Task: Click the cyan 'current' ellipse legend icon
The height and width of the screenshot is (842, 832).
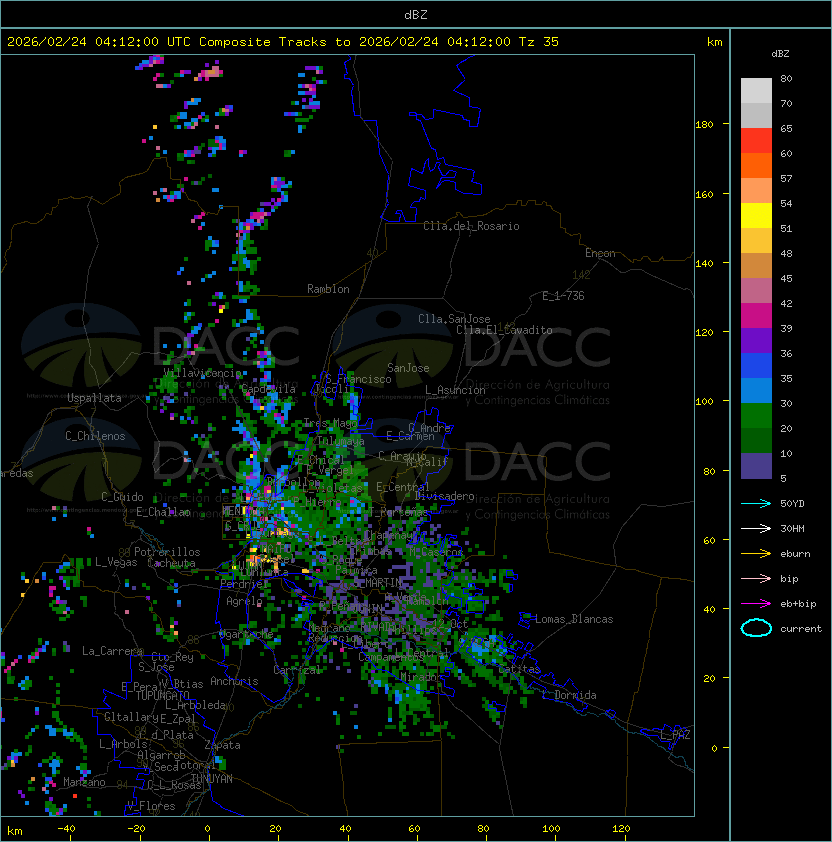Action: [756, 628]
